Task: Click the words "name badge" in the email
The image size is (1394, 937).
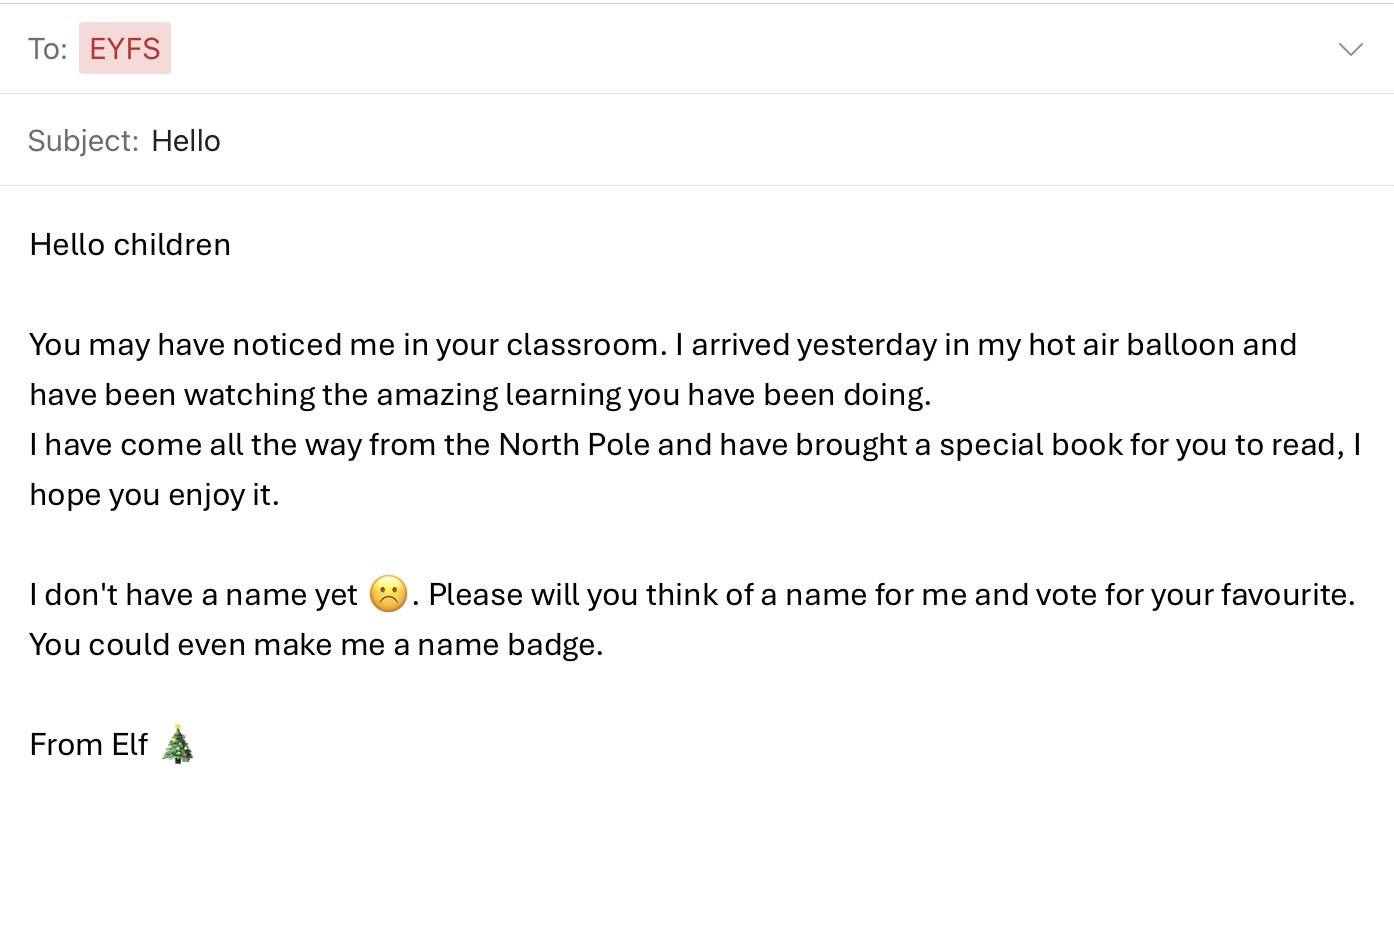Action: pos(507,645)
